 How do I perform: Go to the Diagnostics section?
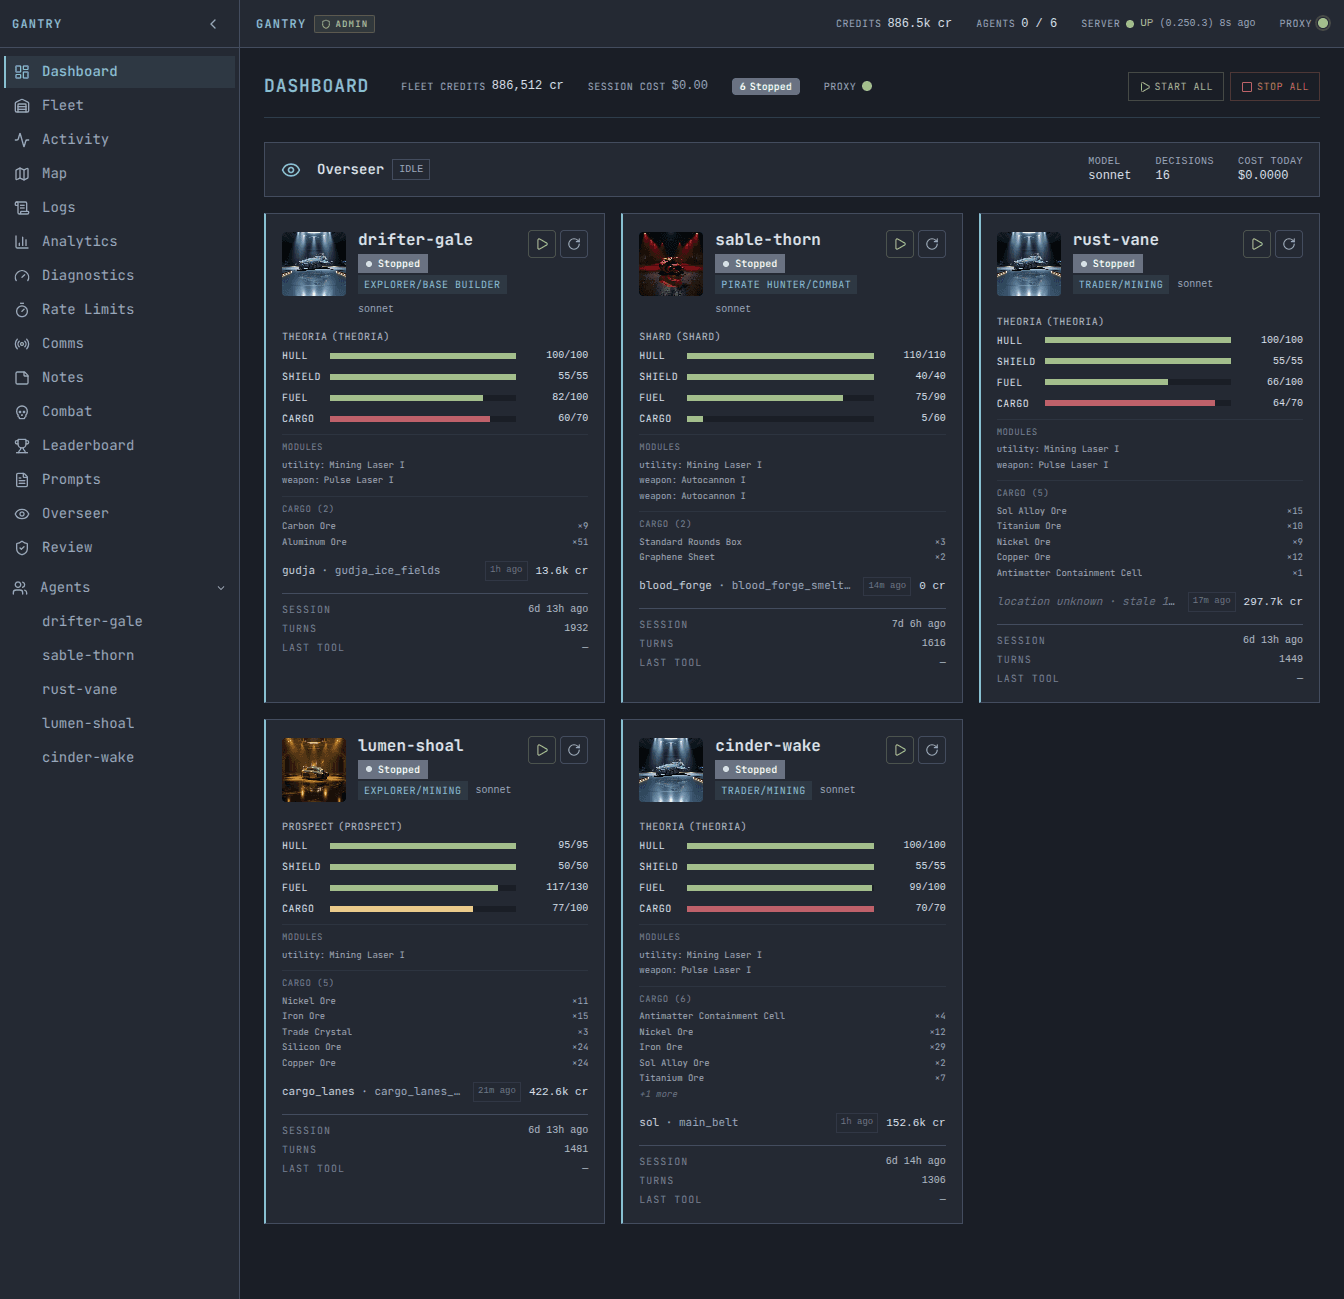pyautogui.click(x=87, y=276)
